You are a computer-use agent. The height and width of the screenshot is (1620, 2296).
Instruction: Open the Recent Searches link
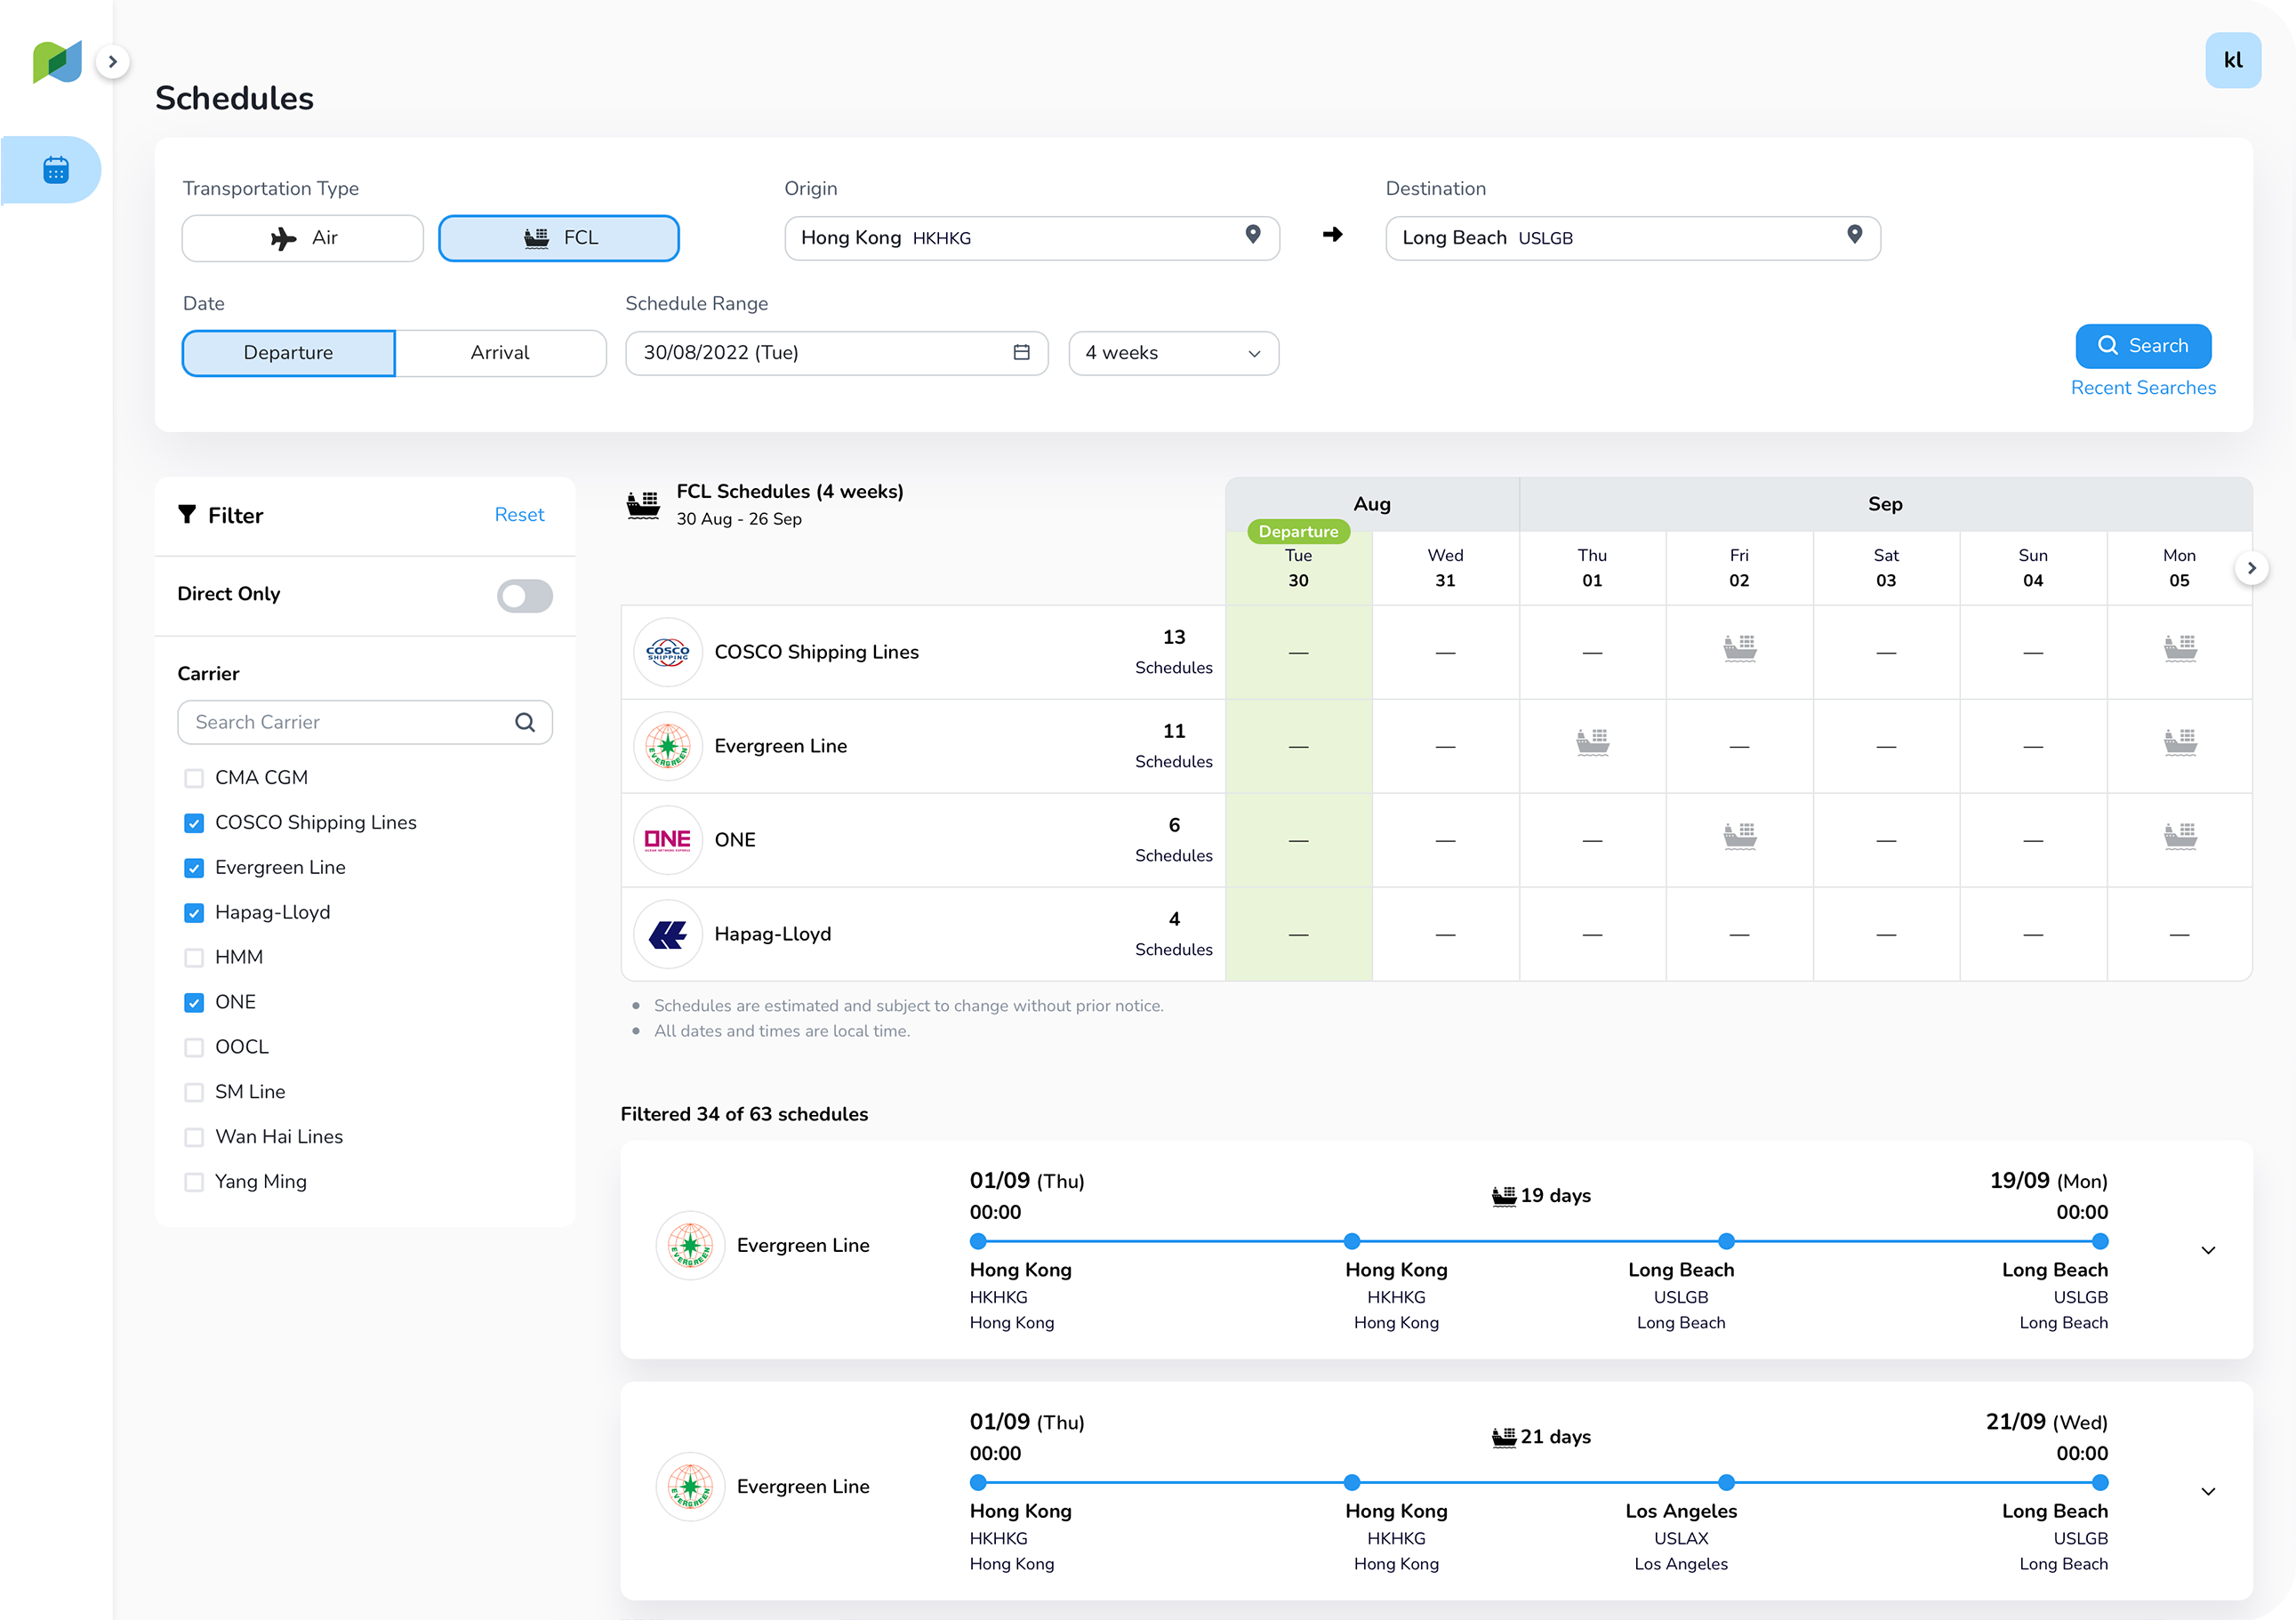2142,388
